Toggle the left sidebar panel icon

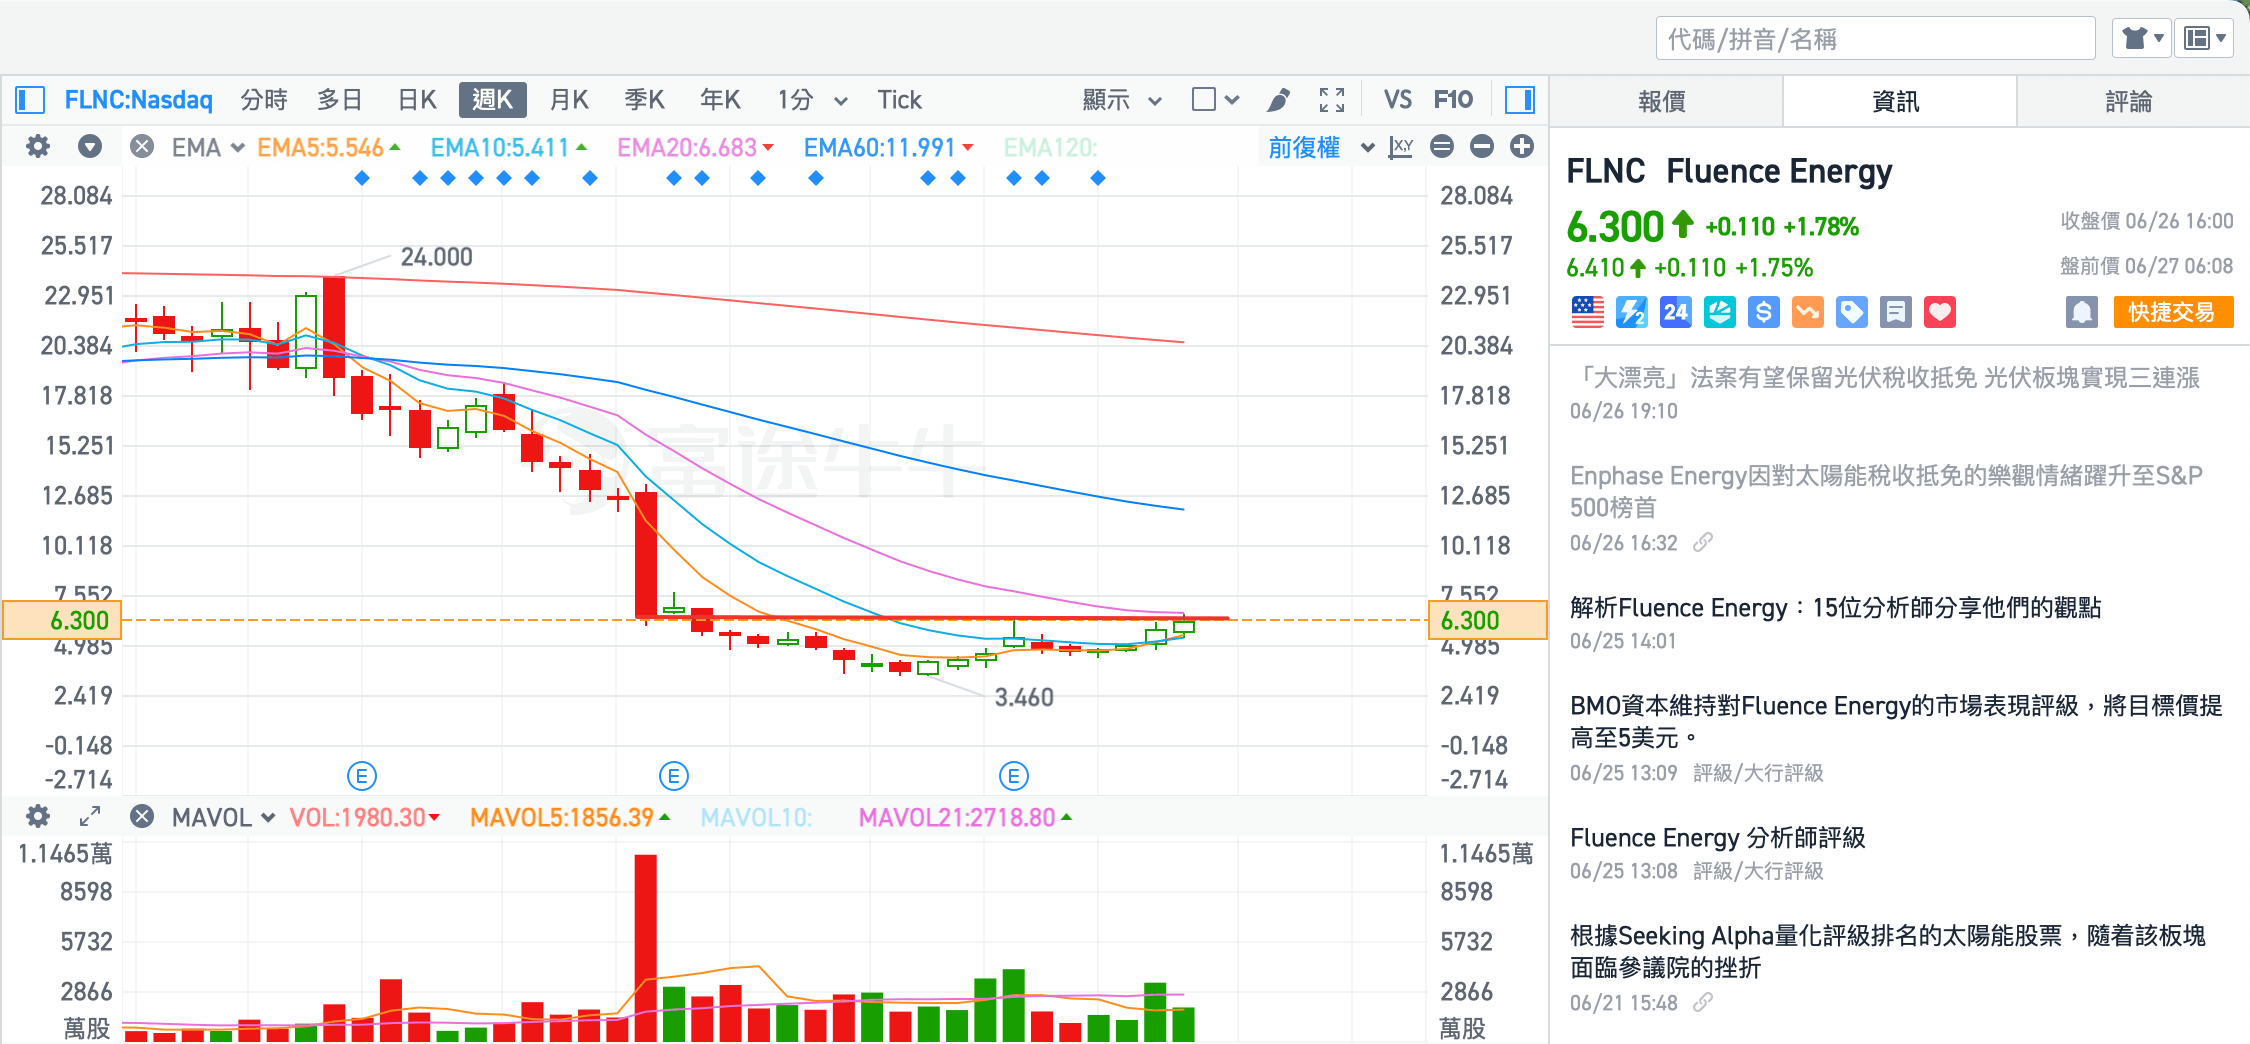tap(30, 100)
